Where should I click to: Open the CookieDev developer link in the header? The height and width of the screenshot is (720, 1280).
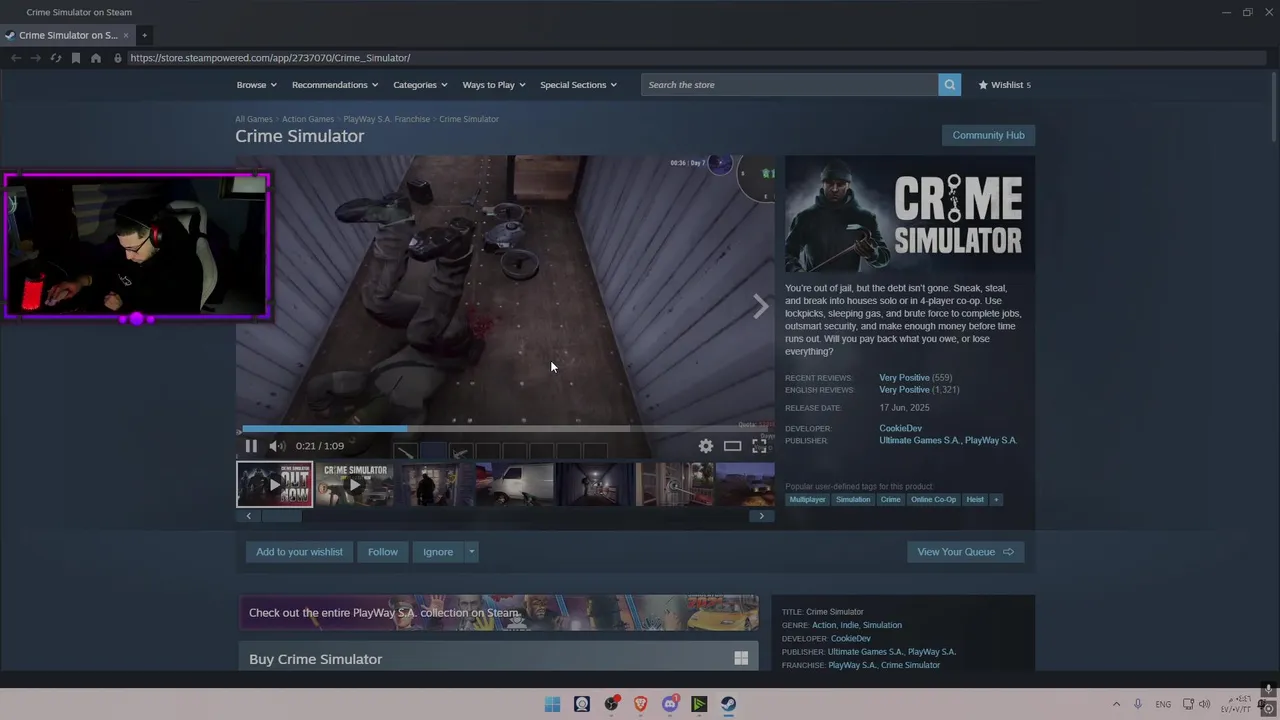(900, 428)
